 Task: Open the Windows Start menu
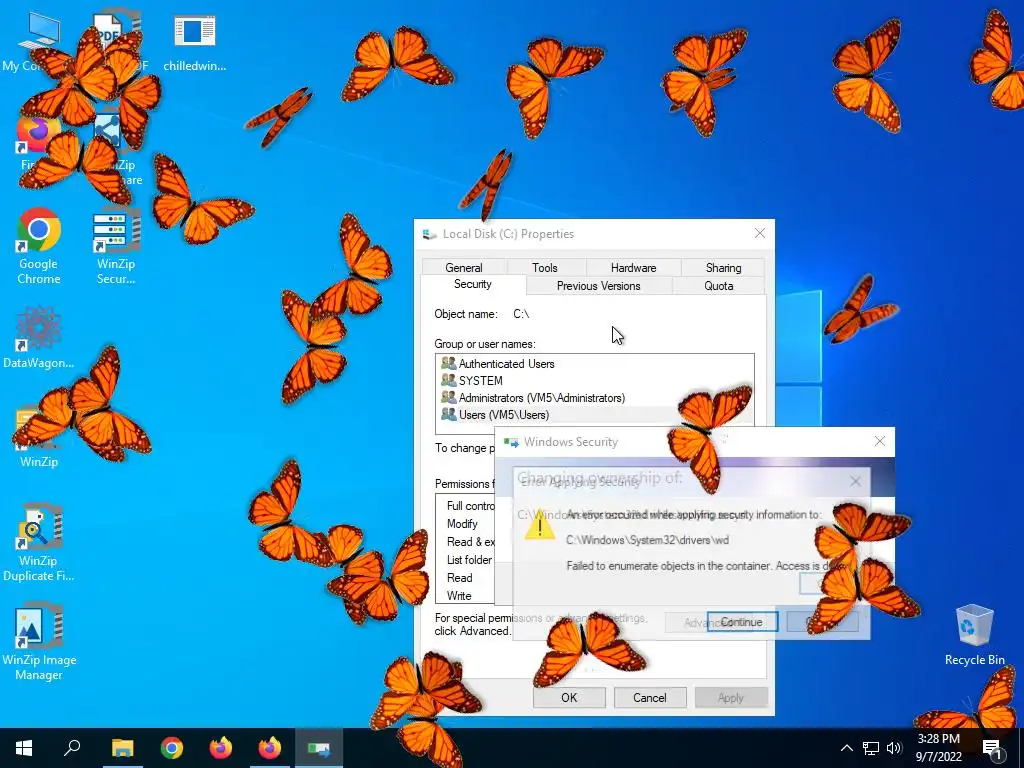pyautogui.click(x=24, y=748)
